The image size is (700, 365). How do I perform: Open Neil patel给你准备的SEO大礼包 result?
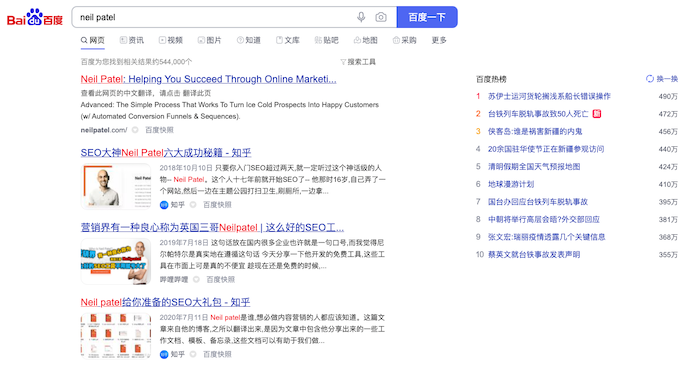[165, 302]
